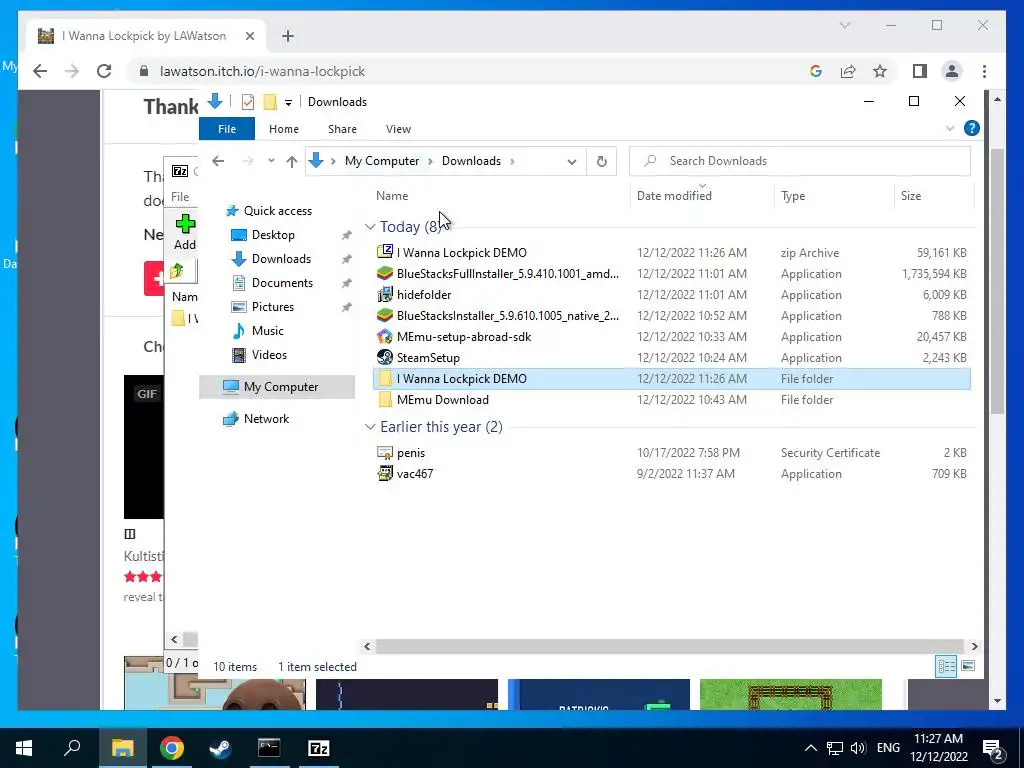The height and width of the screenshot is (768, 1024).
Task: Go back in Explorer navigation
Action: (218, 161)
